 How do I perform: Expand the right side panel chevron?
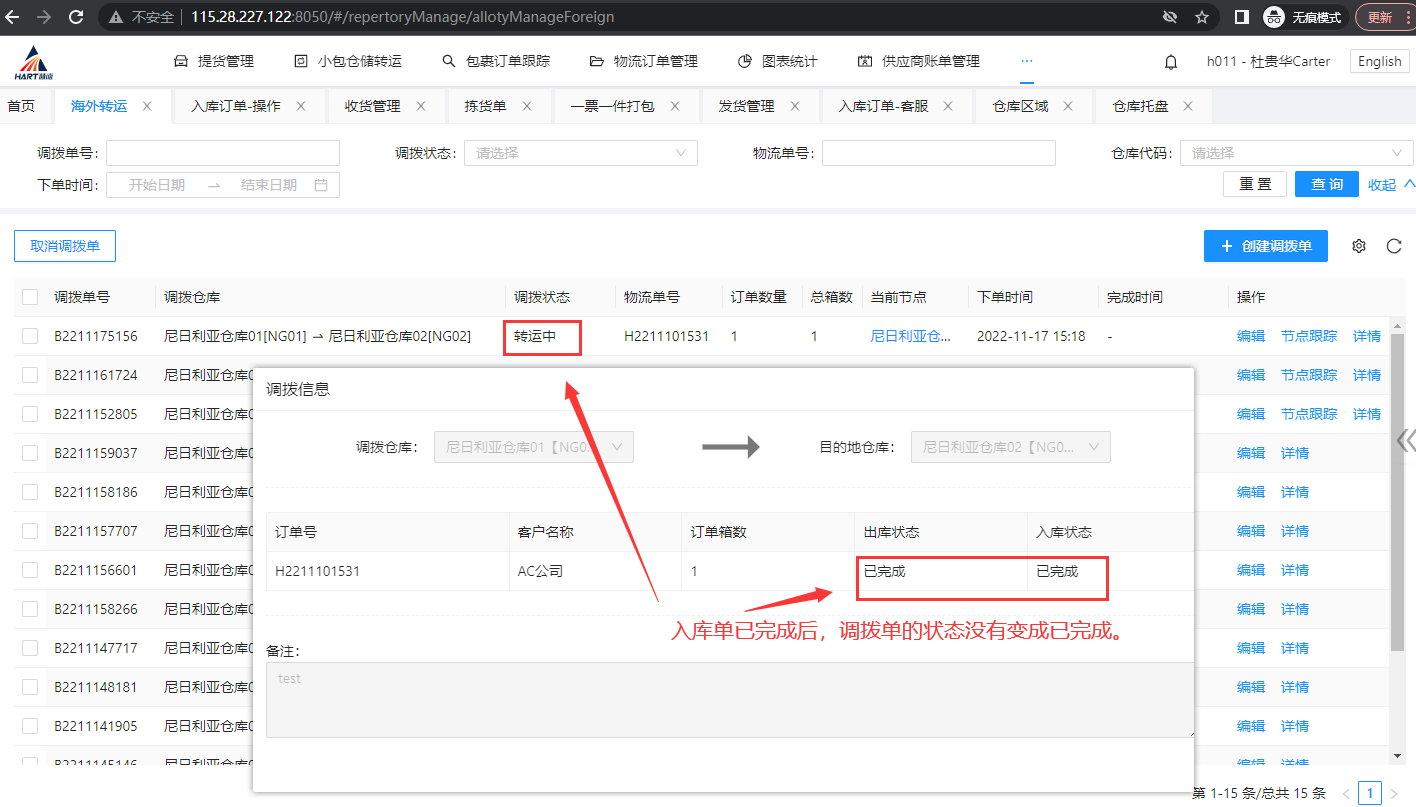pyautogui.click(x=1406, y=441)
